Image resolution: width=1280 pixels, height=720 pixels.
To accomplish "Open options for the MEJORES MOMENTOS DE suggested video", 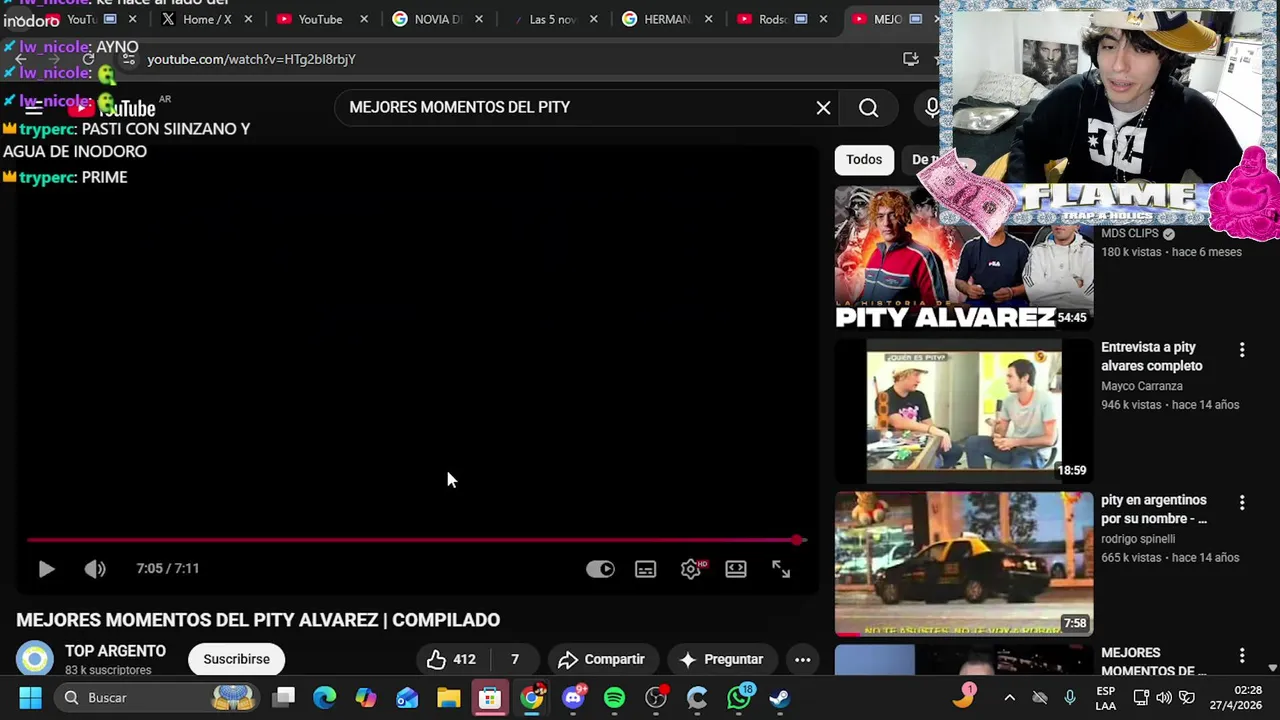I will (x=1242, y=656).
